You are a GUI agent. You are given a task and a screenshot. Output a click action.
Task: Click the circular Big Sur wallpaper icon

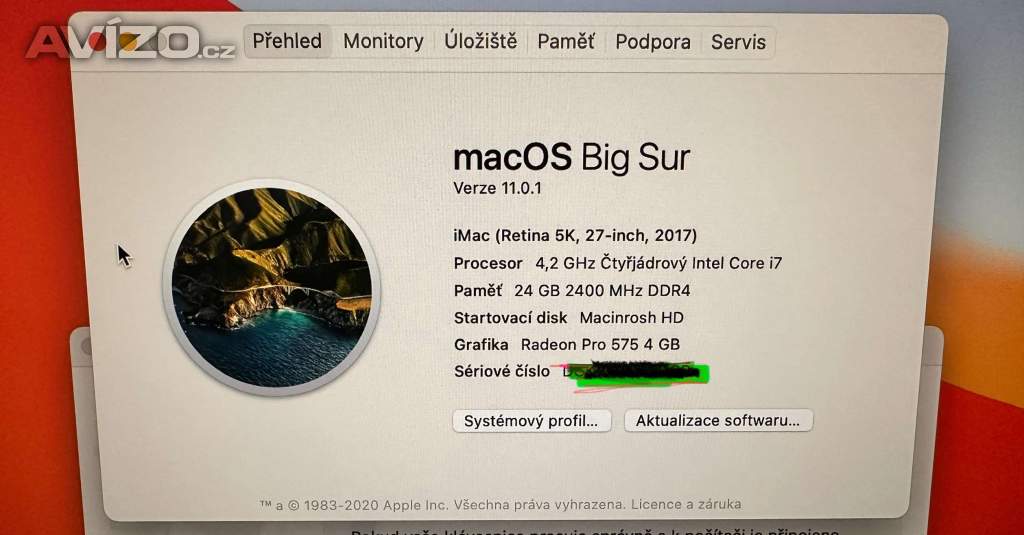tap(272, 287)
